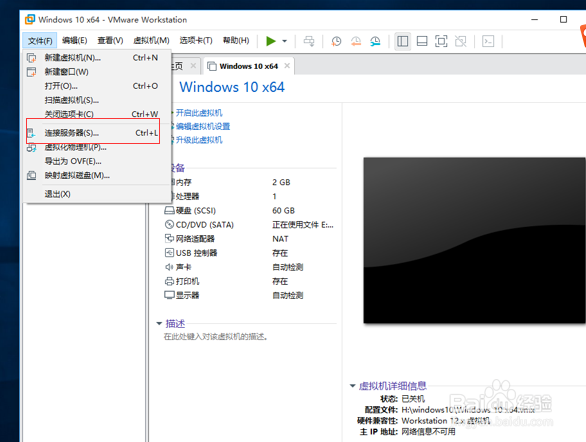The width and height of the screenshot is (586, 442).
Task: Select 连接服务器(S)... menu entry
Action: tap(97, 133)
